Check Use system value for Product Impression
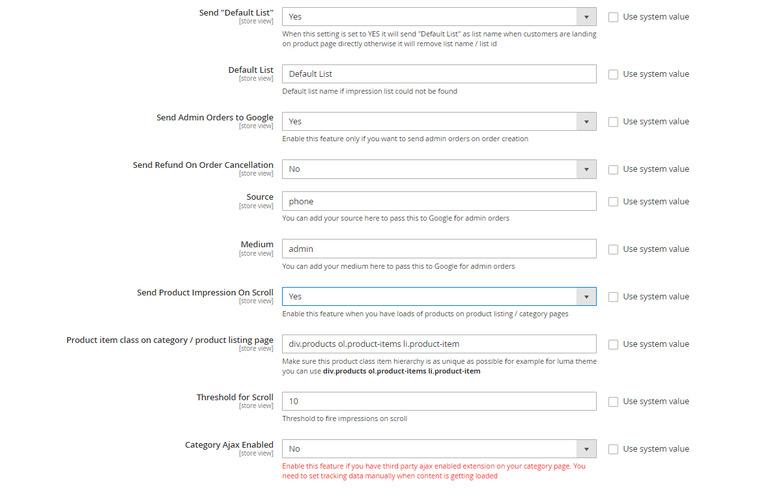The image size is (768, 492). (613, 297)
